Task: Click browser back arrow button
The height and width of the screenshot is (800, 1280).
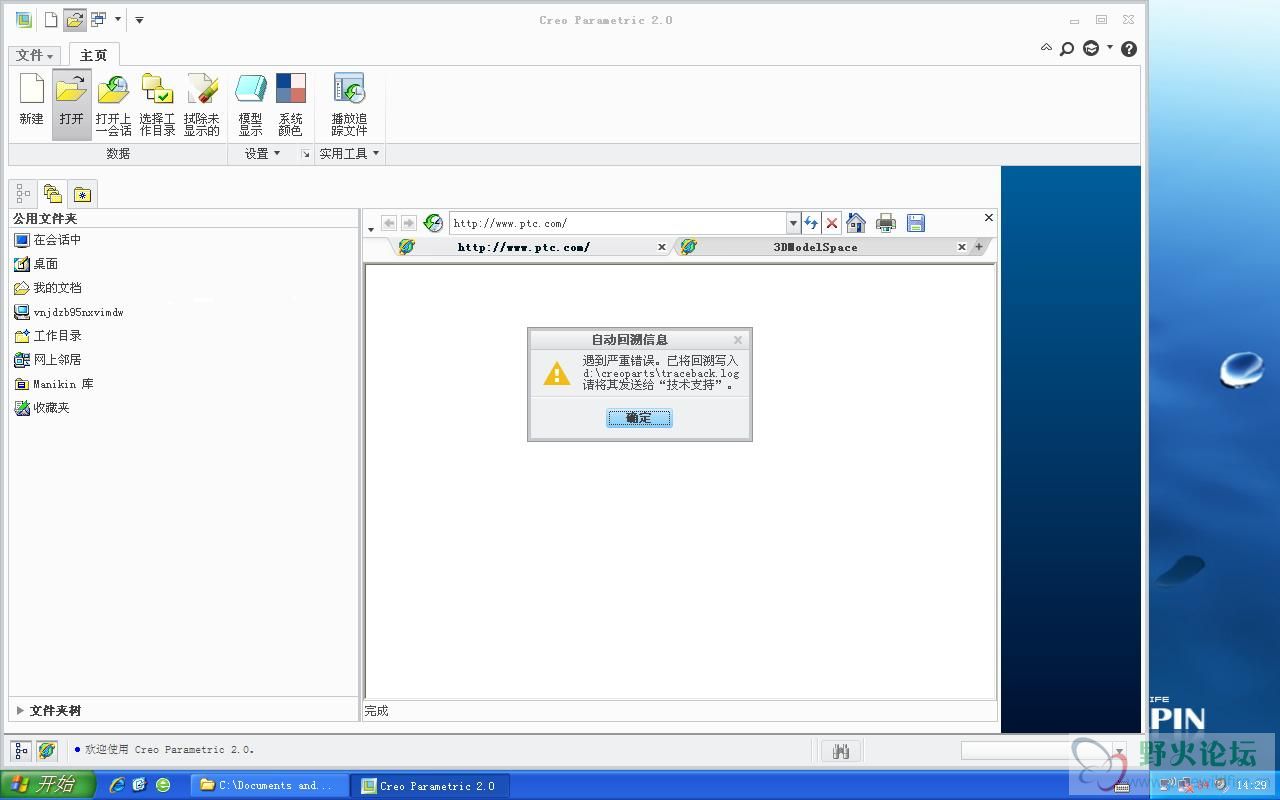Action: coord(389,223)
